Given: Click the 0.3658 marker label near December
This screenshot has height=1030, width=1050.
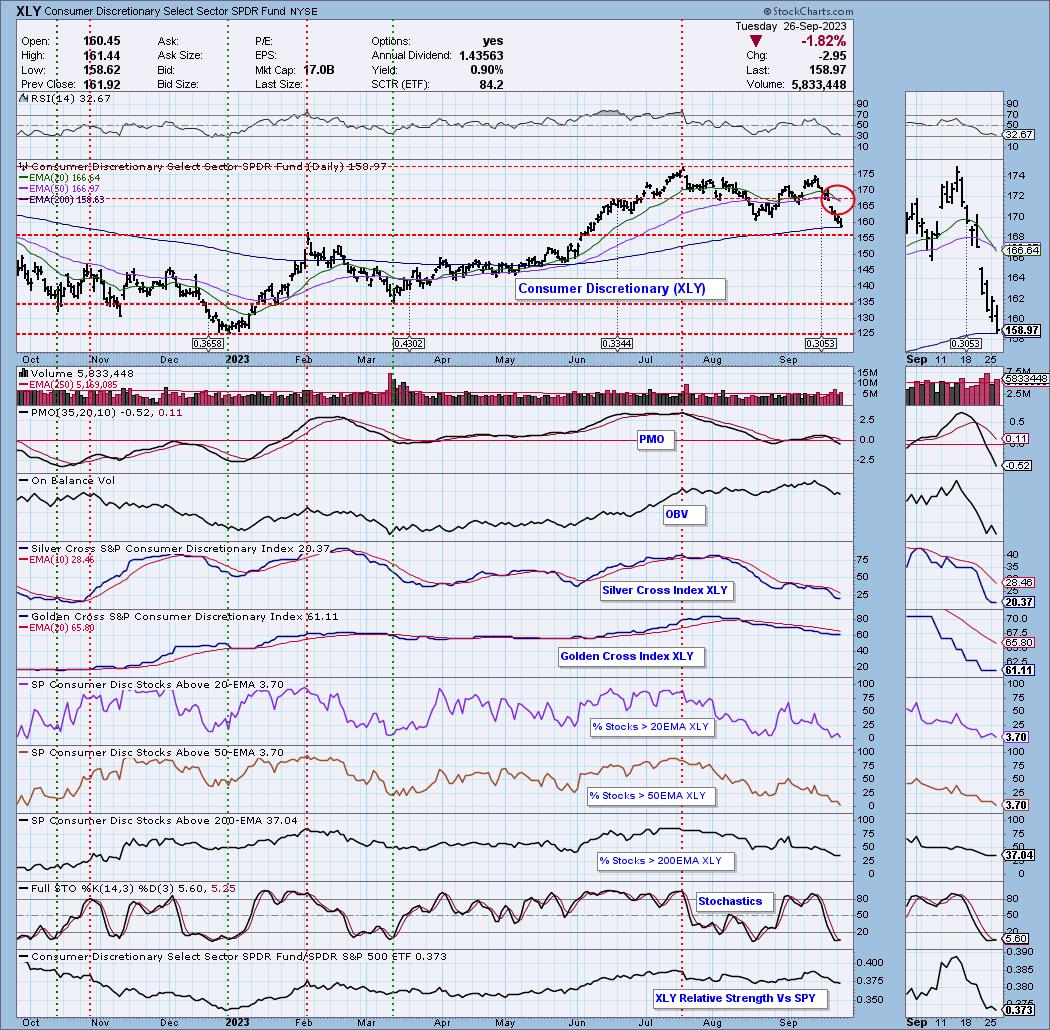Looking at the screenshot, I should coord(208,343).
